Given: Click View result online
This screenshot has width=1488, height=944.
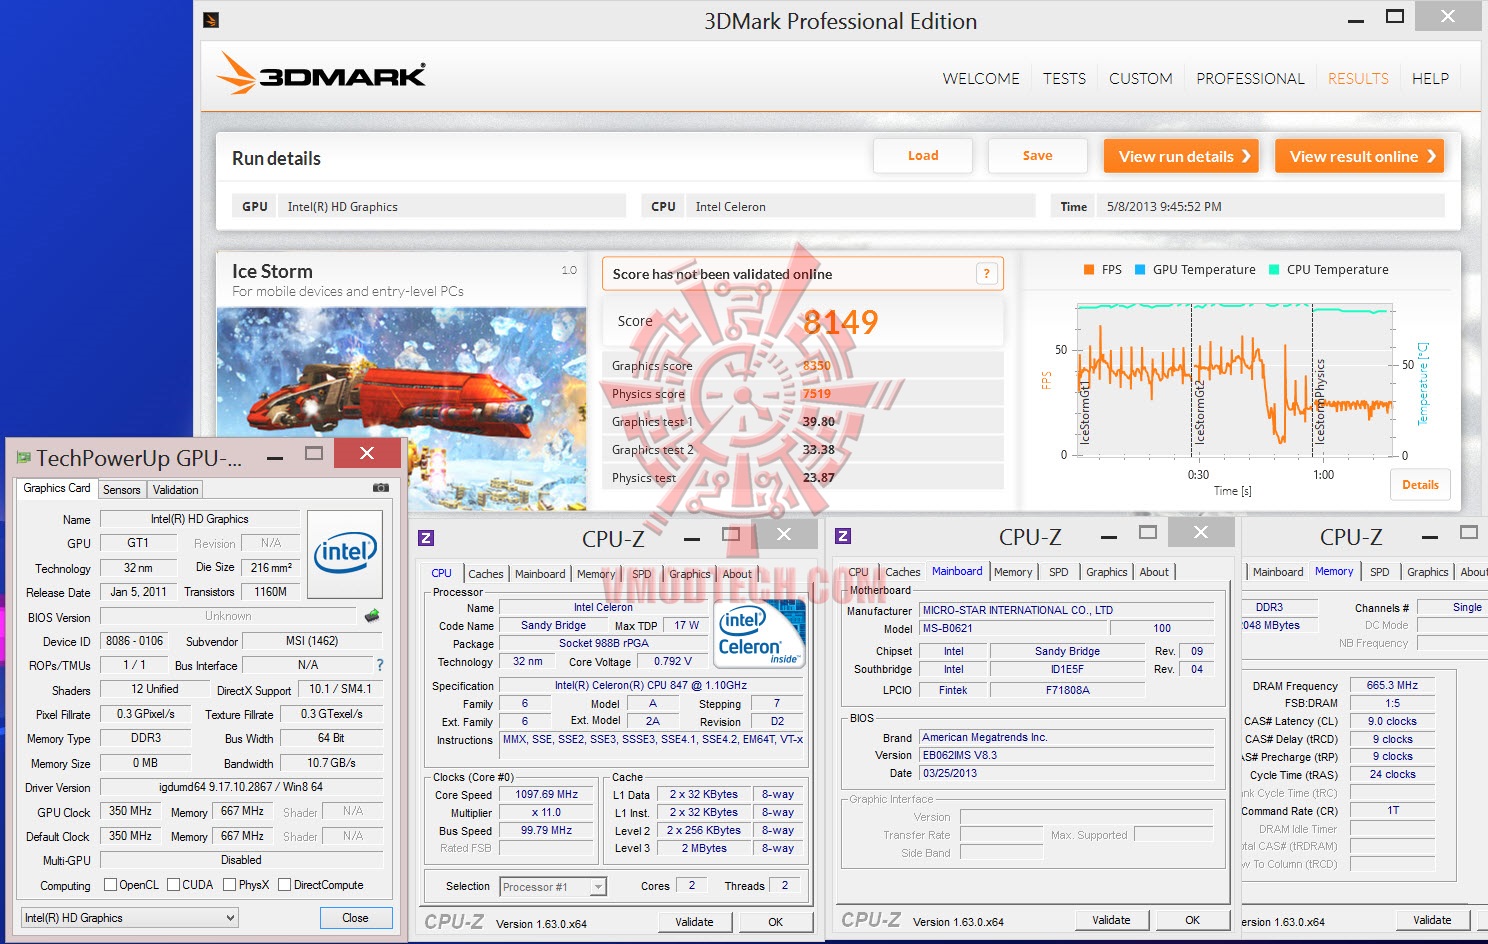Looking at the screenshot, I should tap(1359, 156).
